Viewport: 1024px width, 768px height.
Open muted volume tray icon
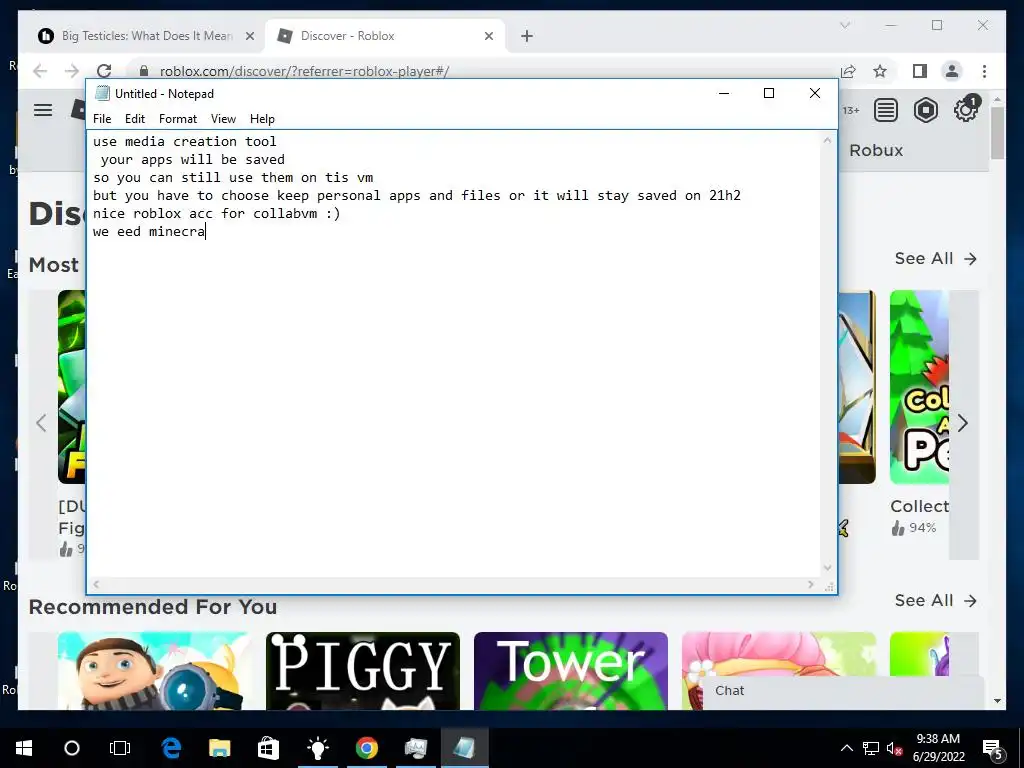[x=895, y=748]
